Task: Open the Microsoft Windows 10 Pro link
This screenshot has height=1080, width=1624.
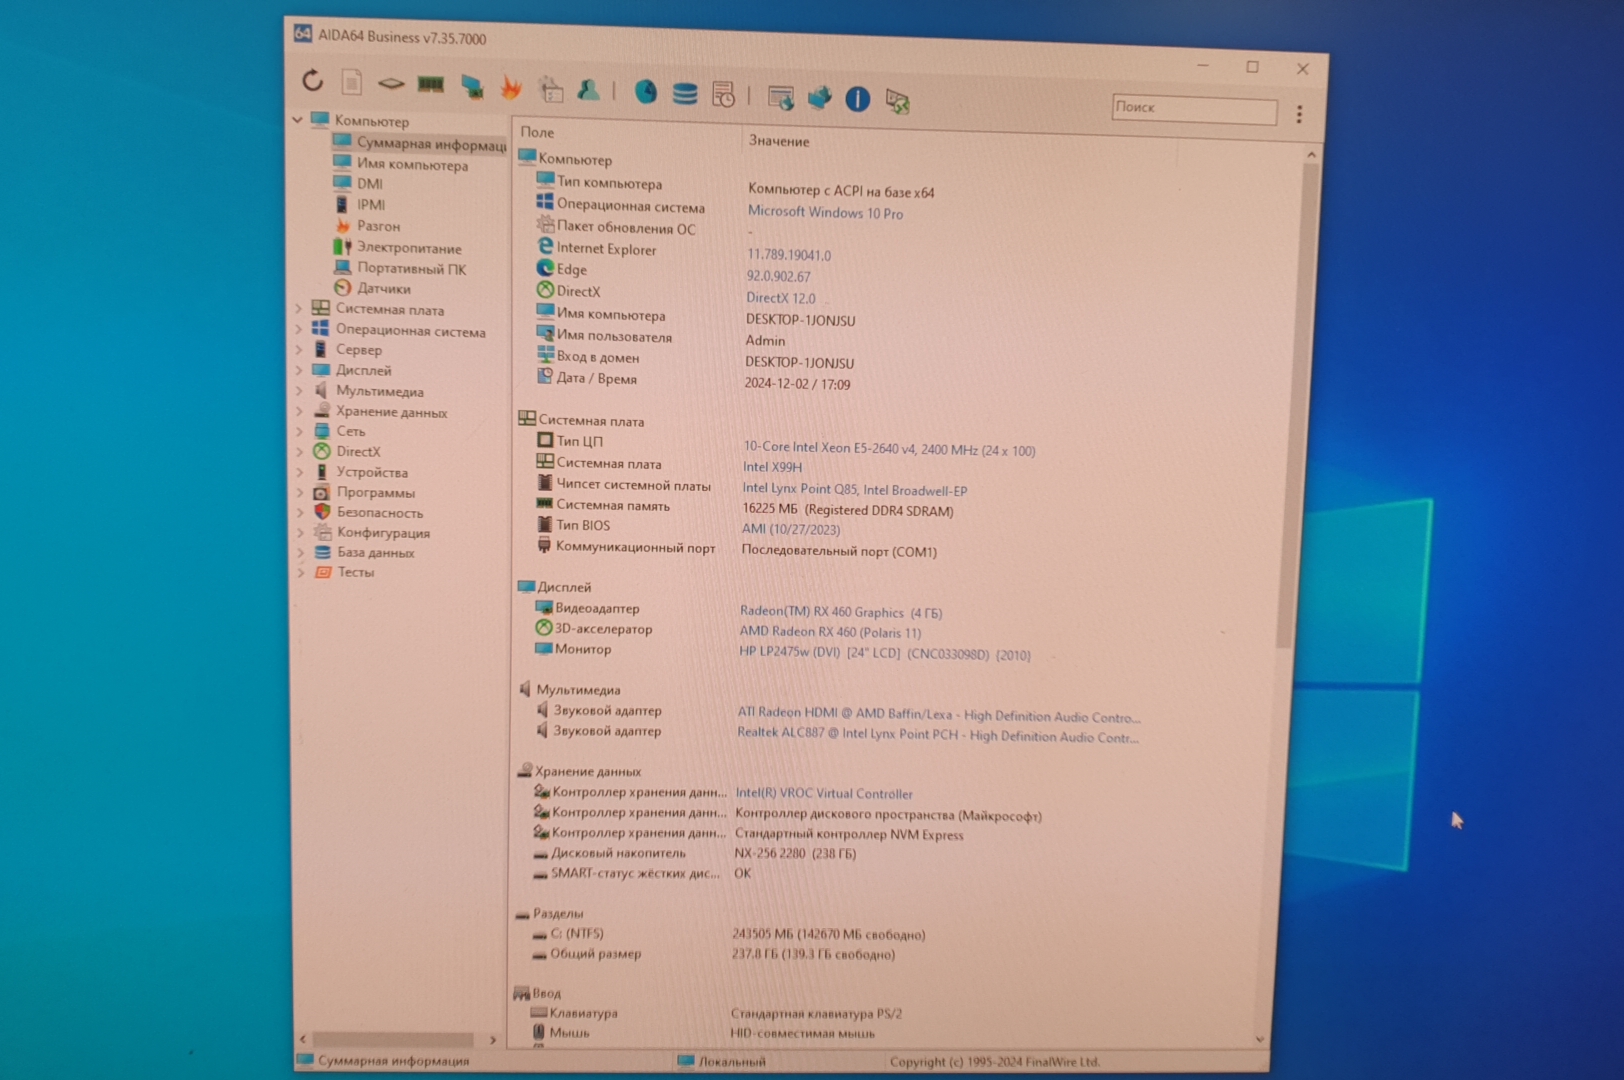Action: (825, 212)
